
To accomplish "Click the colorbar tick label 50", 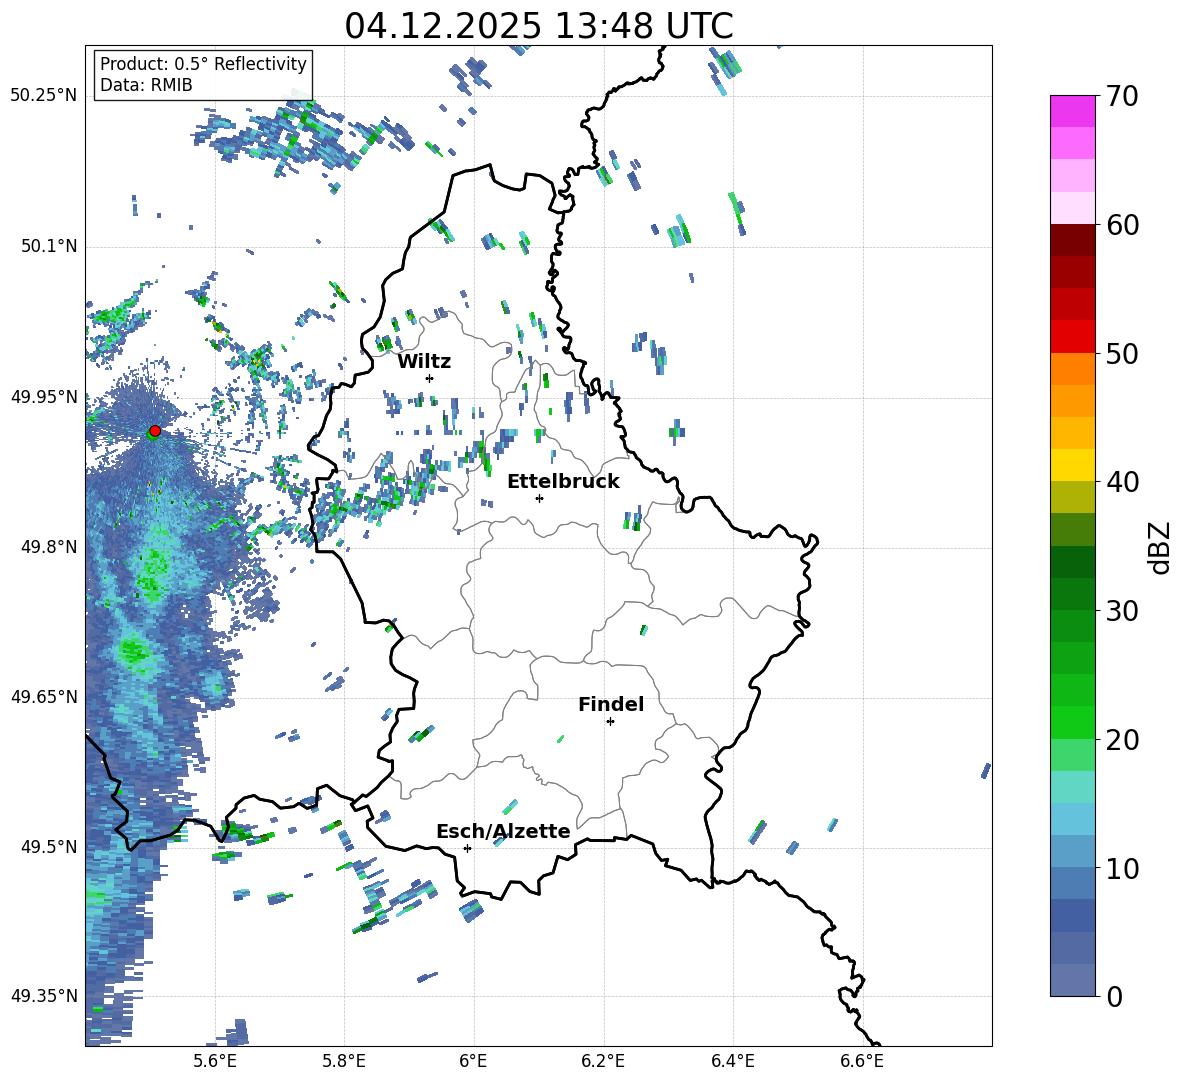I will click(1123, 353).
